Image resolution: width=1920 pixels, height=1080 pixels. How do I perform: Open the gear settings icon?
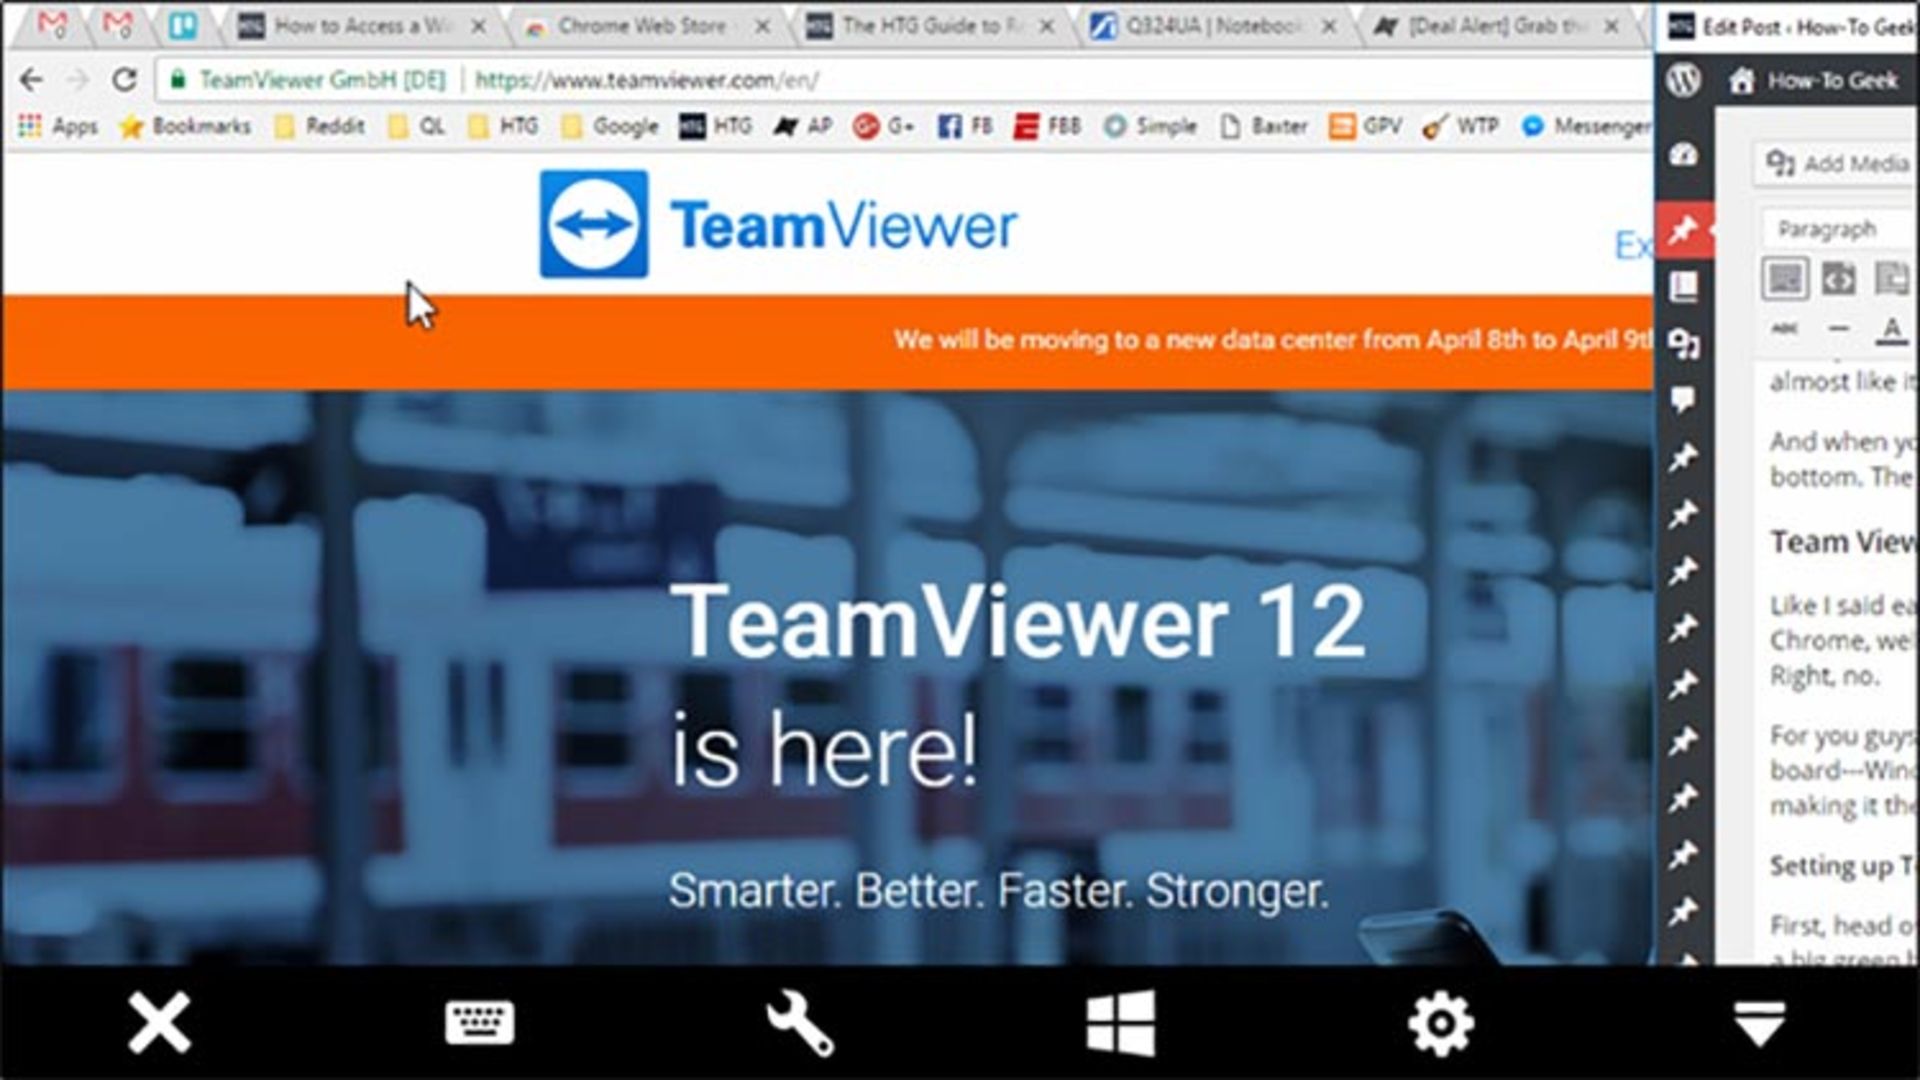click(1440, 1022)
